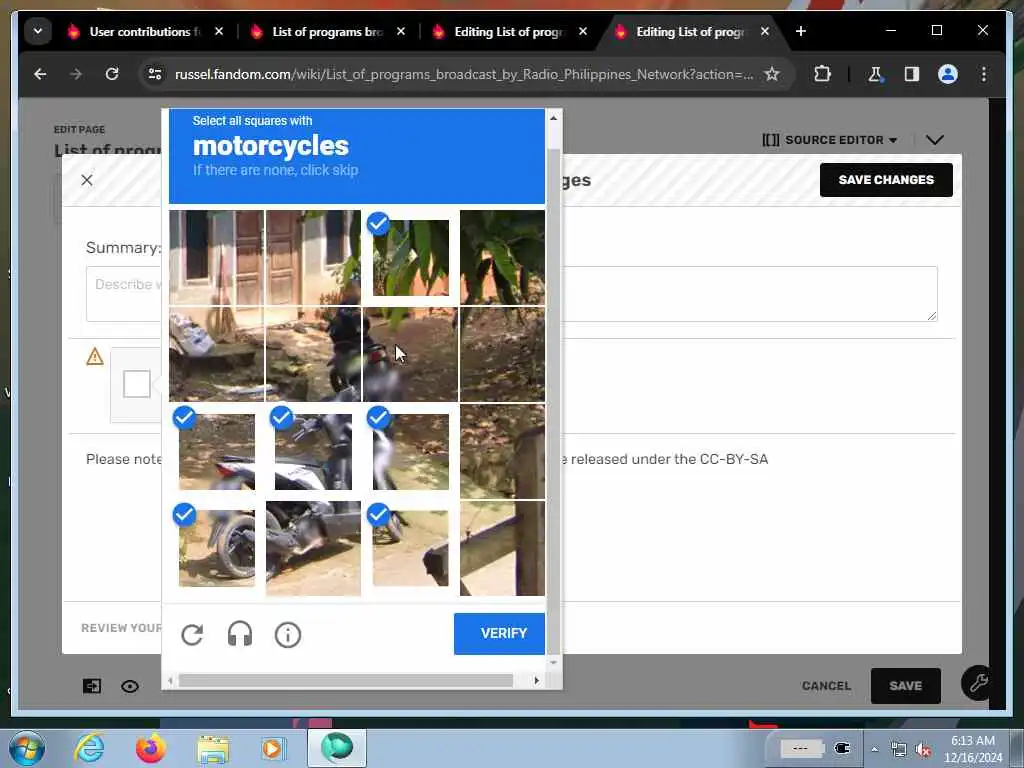
Task: Open Chrome Labs flask icon
Action: tap(876, 74)
